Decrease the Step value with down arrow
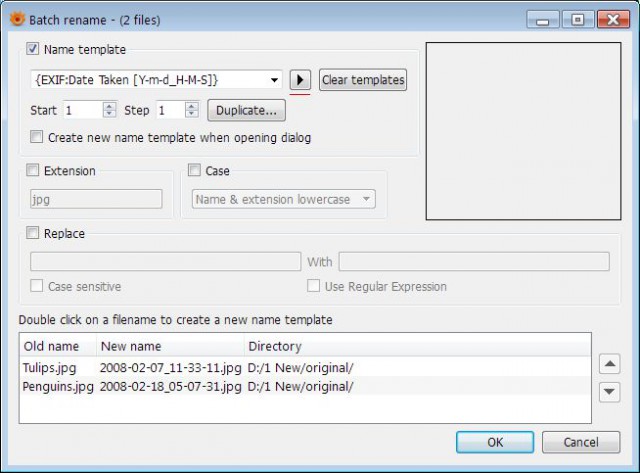This screenshot has height=473, width=640. click(x=191, y=114)
